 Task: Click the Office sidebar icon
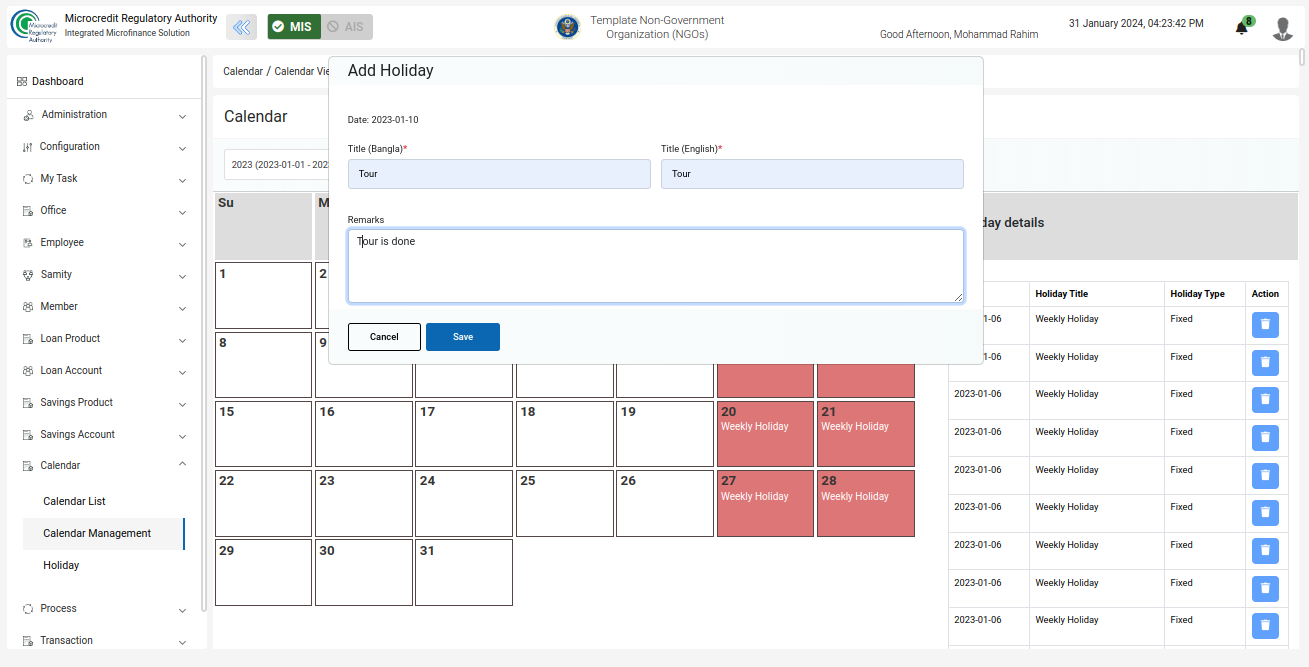pyautogui.click(x=28, y=211)
